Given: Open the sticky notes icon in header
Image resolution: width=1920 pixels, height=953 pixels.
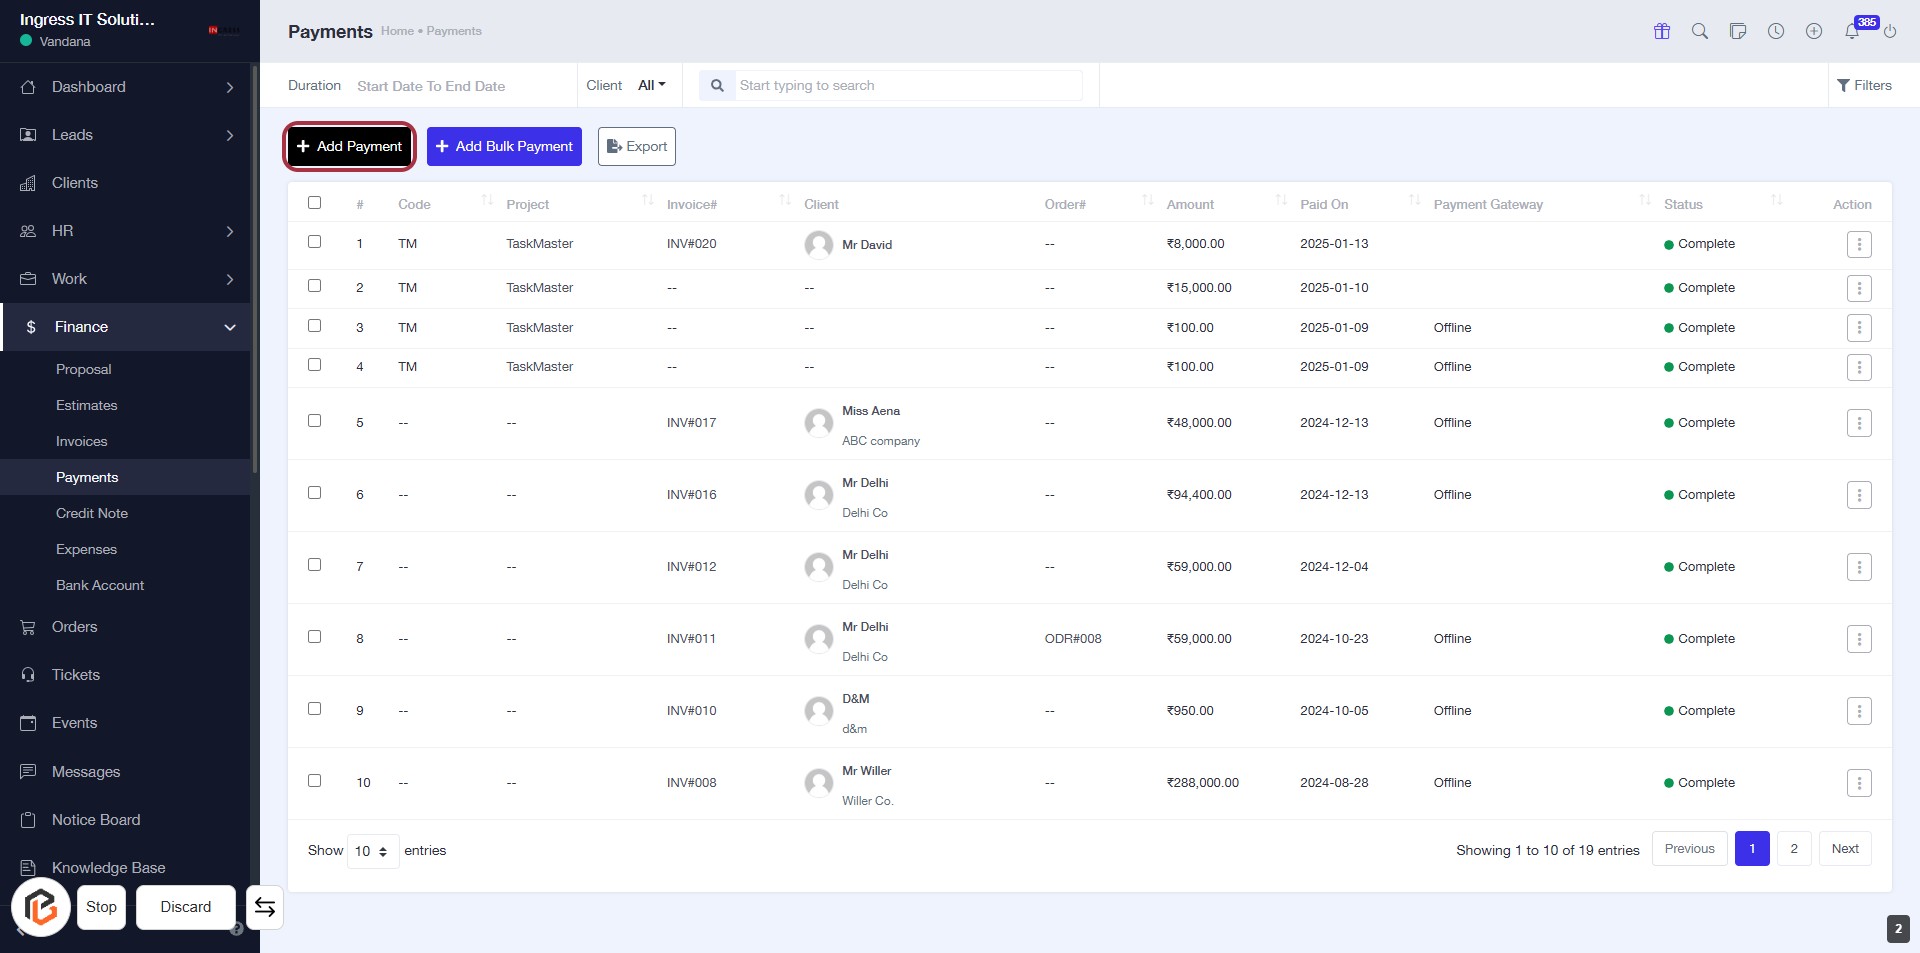Looking at the screenshot, I should click(x=1738, y=31).
